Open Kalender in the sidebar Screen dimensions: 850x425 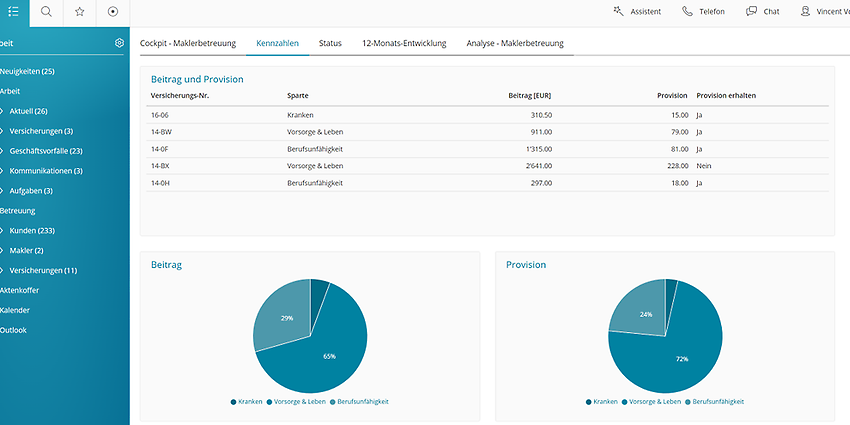pyautogui.click(x=15, y=310)
